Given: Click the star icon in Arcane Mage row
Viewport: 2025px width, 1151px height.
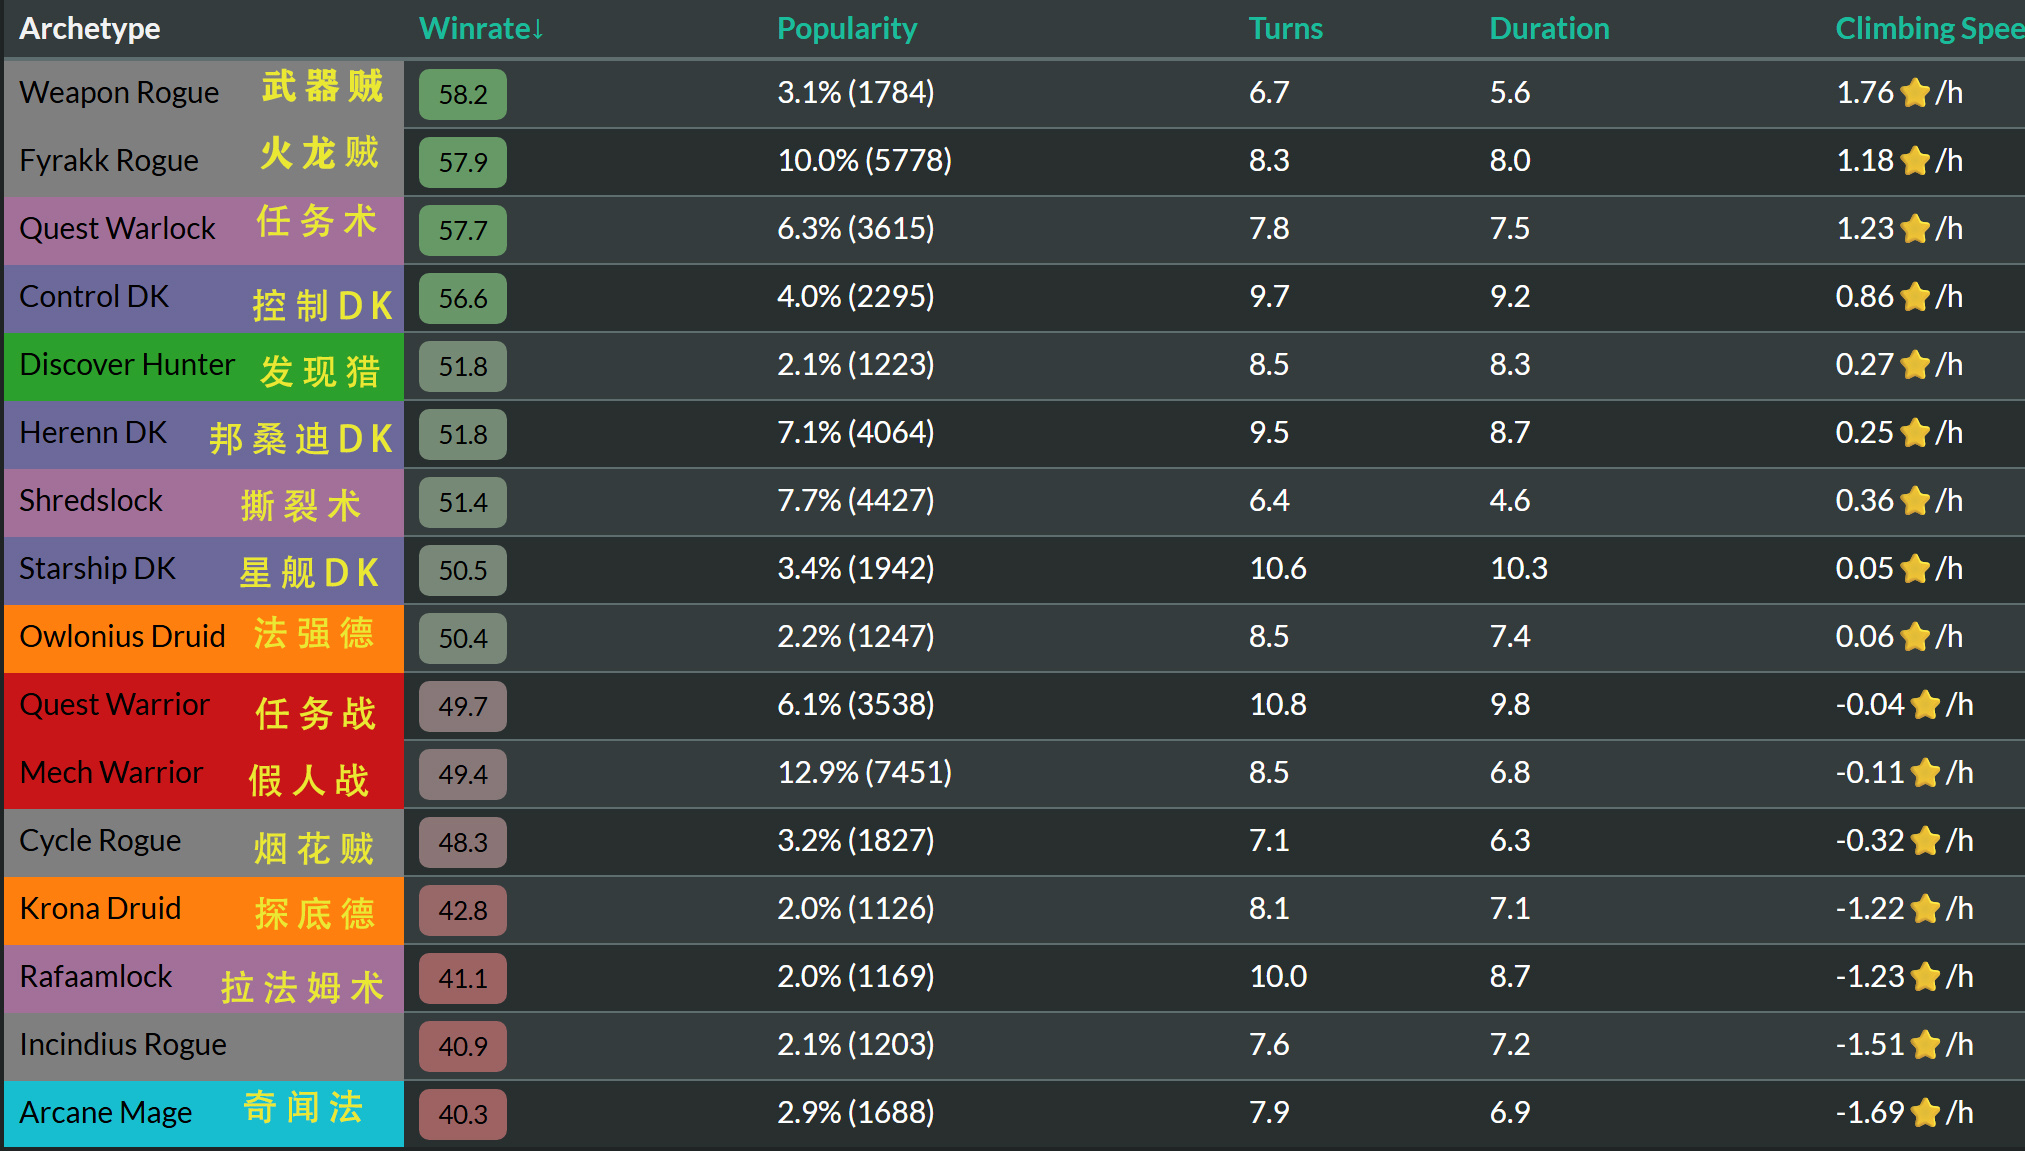Looking at the screenshot, I should [1925, 1113].
